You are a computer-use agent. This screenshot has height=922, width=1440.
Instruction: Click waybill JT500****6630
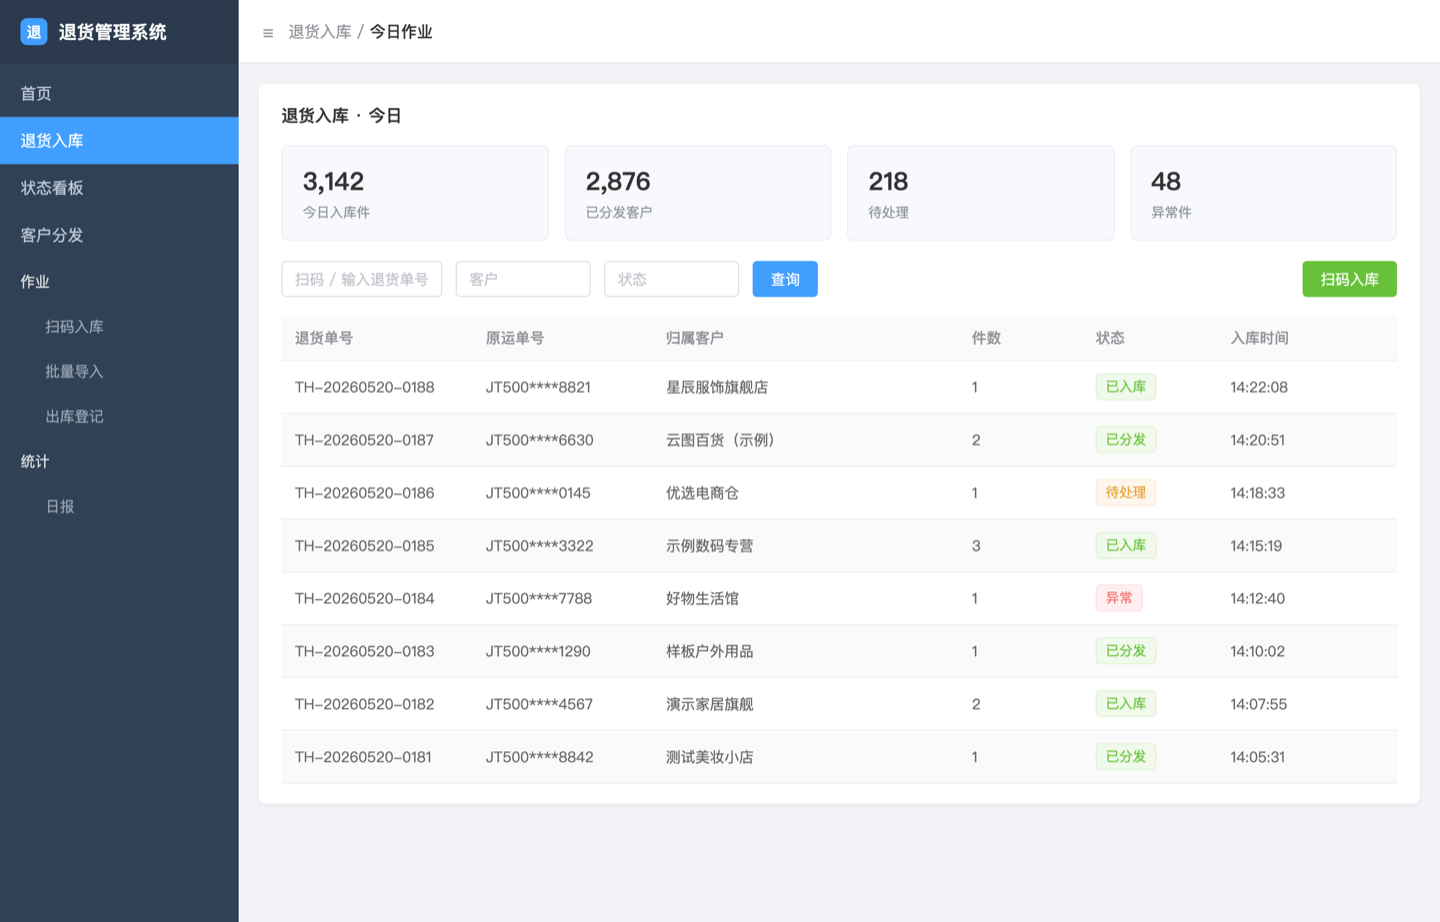pos(540,440)
